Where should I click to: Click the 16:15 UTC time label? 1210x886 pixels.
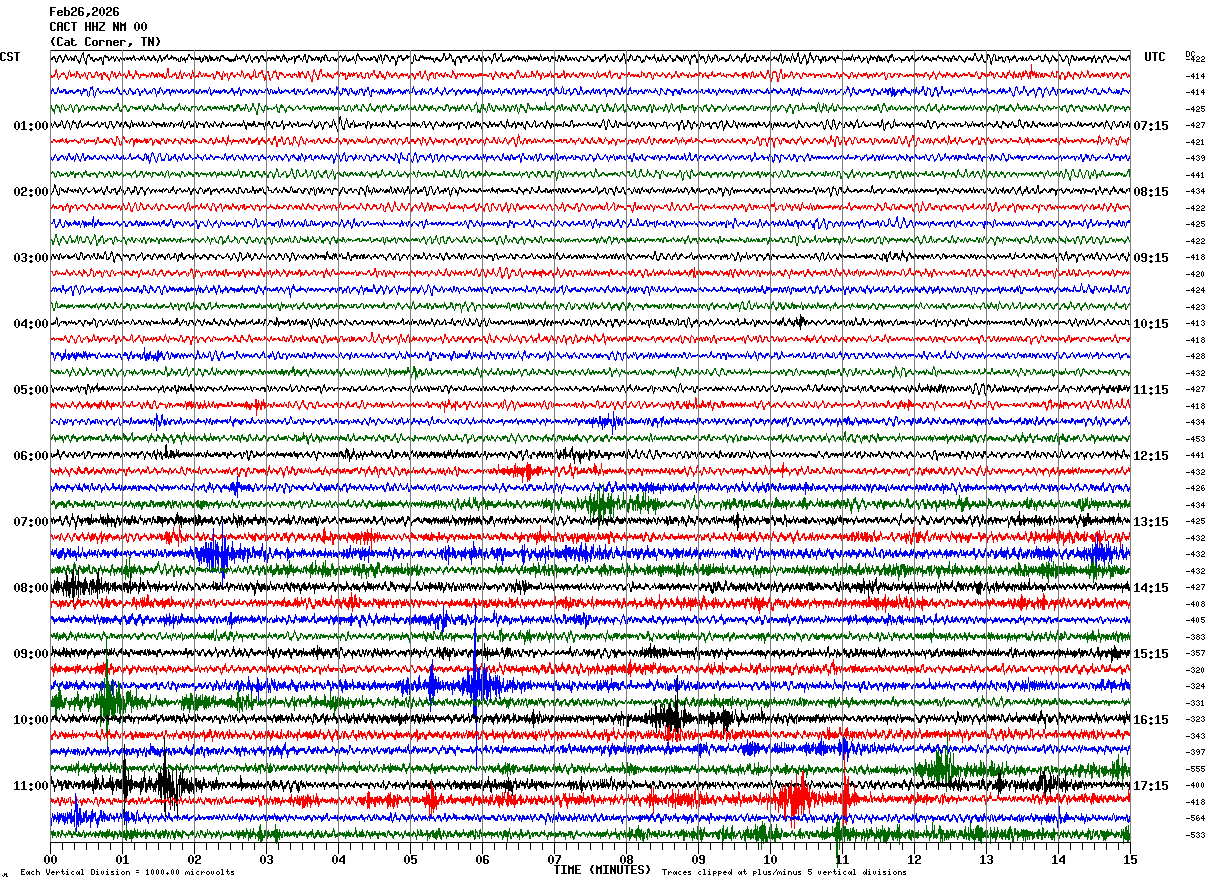pos(1151,720)
